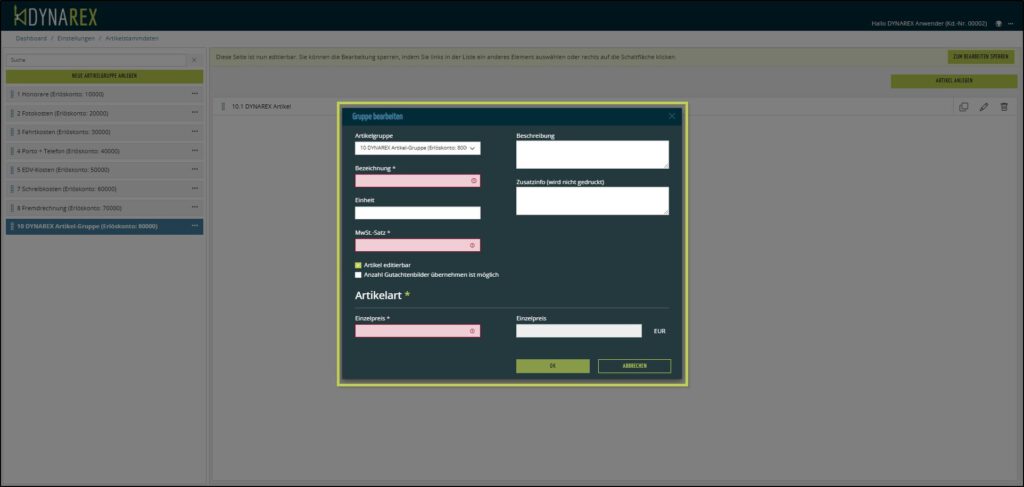1024x487 pixels.
Task: Click into the MwSt.-Satz required field
Action: point(415,245)
